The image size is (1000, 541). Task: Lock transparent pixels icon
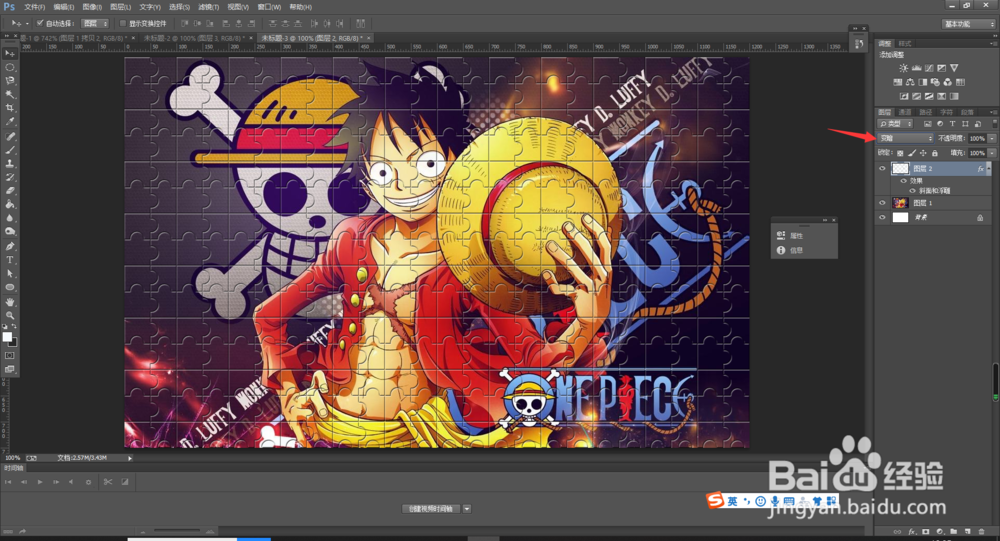(900, 153)
